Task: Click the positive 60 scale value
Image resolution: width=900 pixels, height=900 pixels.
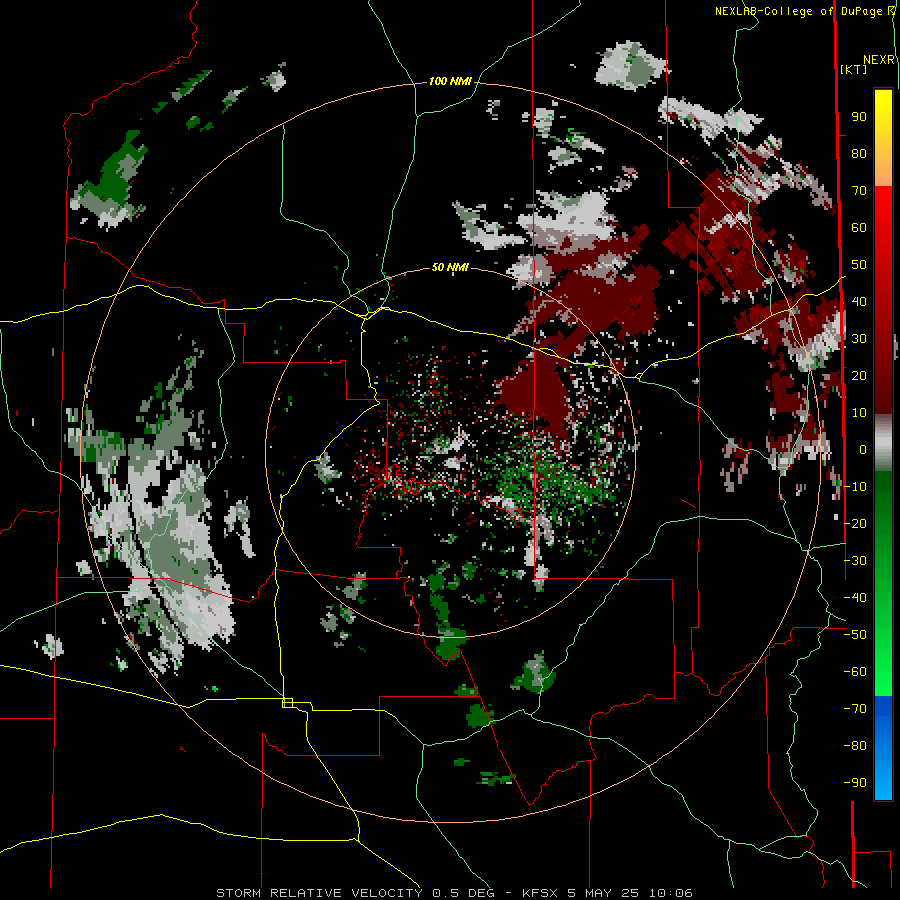Action: (859, 228)
